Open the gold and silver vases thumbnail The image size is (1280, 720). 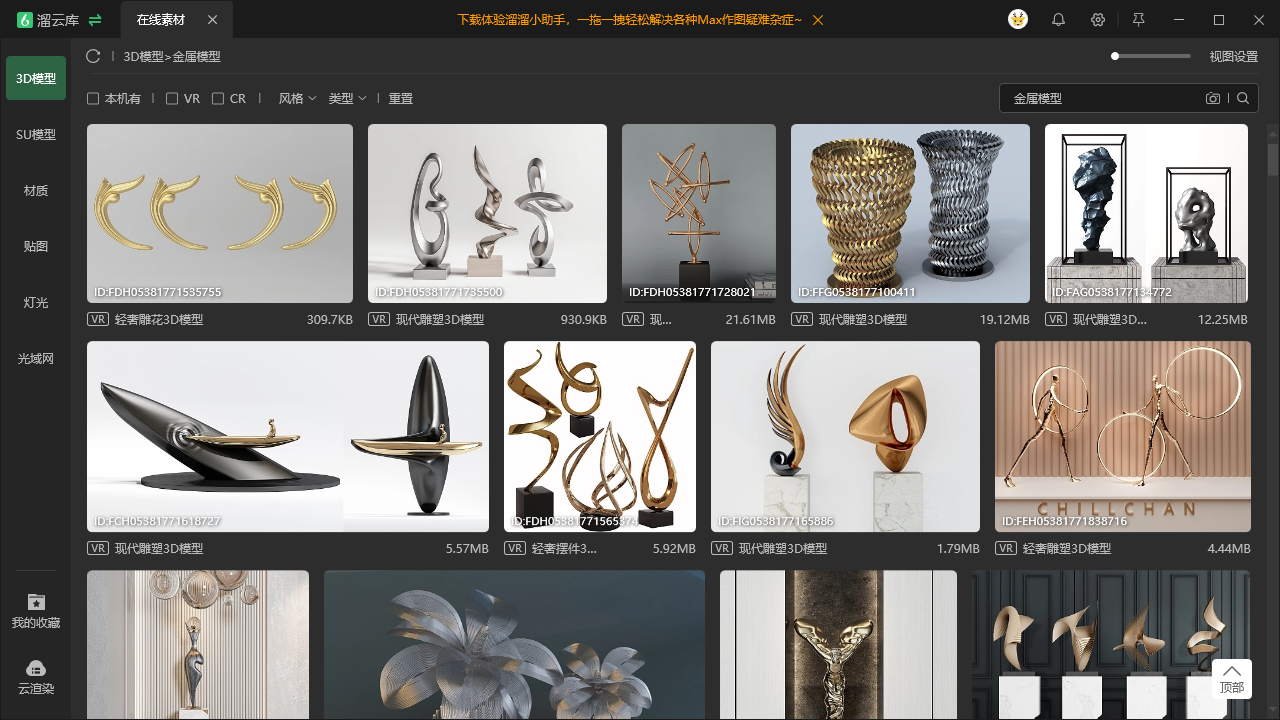[910, 213]
